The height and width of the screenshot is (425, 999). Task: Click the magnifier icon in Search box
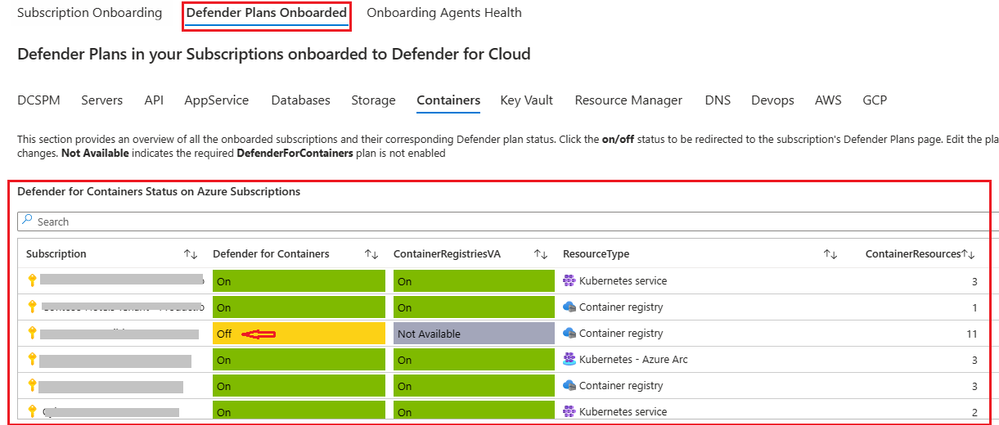(x=27, y=221)
